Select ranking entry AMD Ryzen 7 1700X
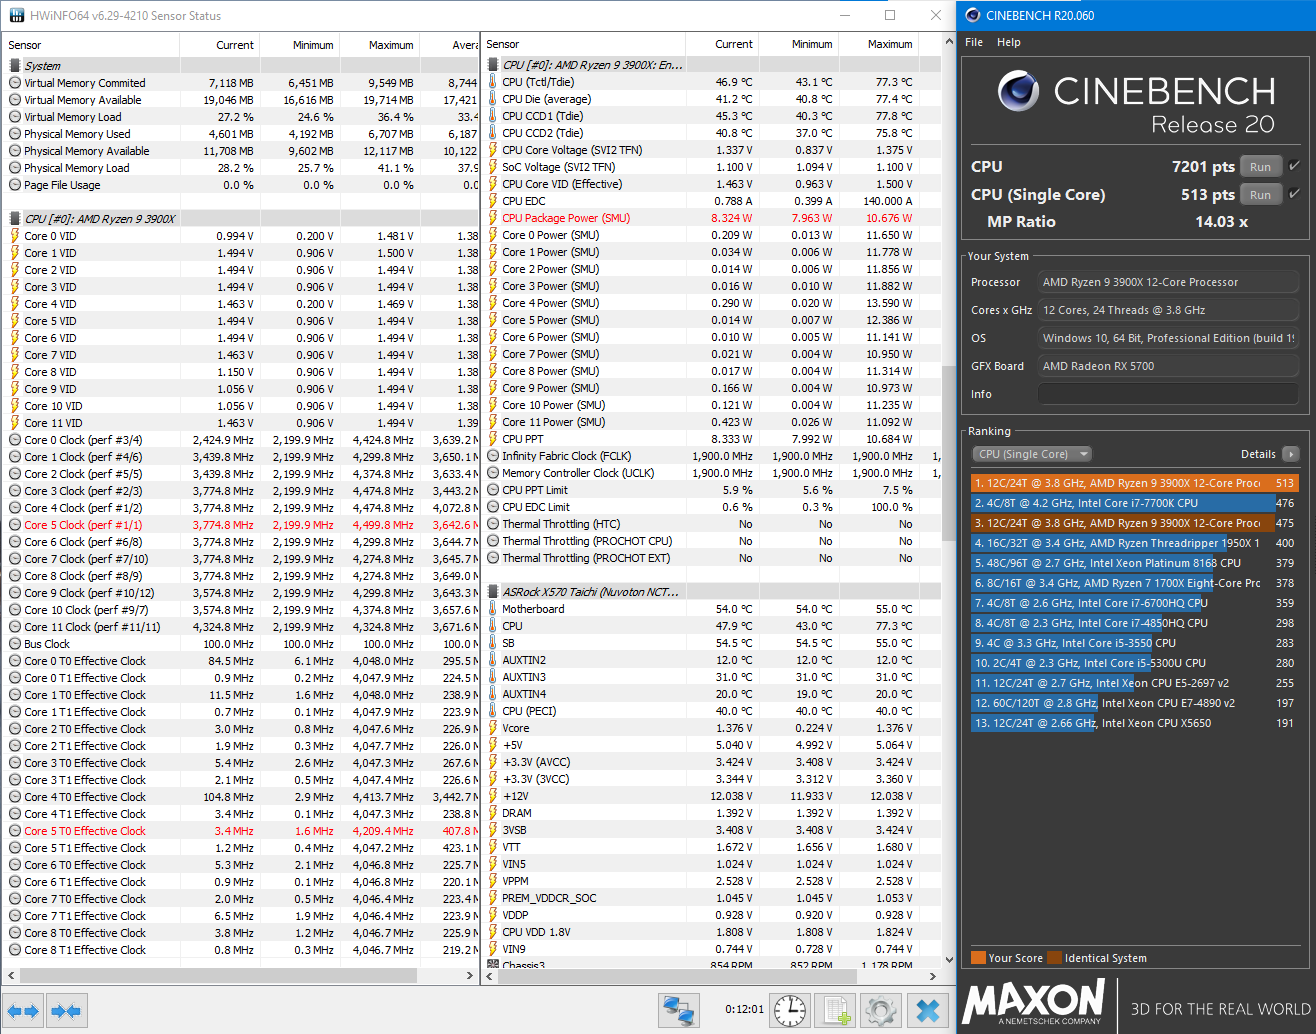Screen dimensions: 1316x1034 point(1135,583)
